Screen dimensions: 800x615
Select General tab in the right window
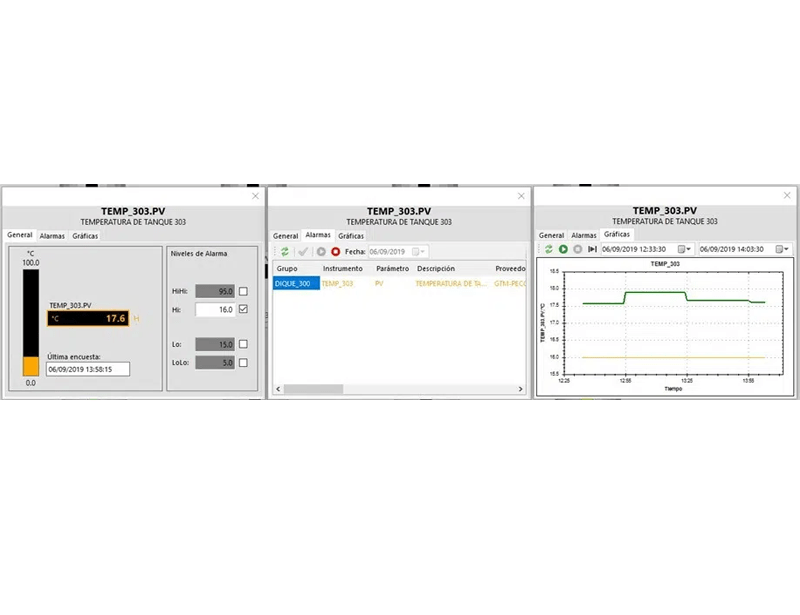point(551,235)
